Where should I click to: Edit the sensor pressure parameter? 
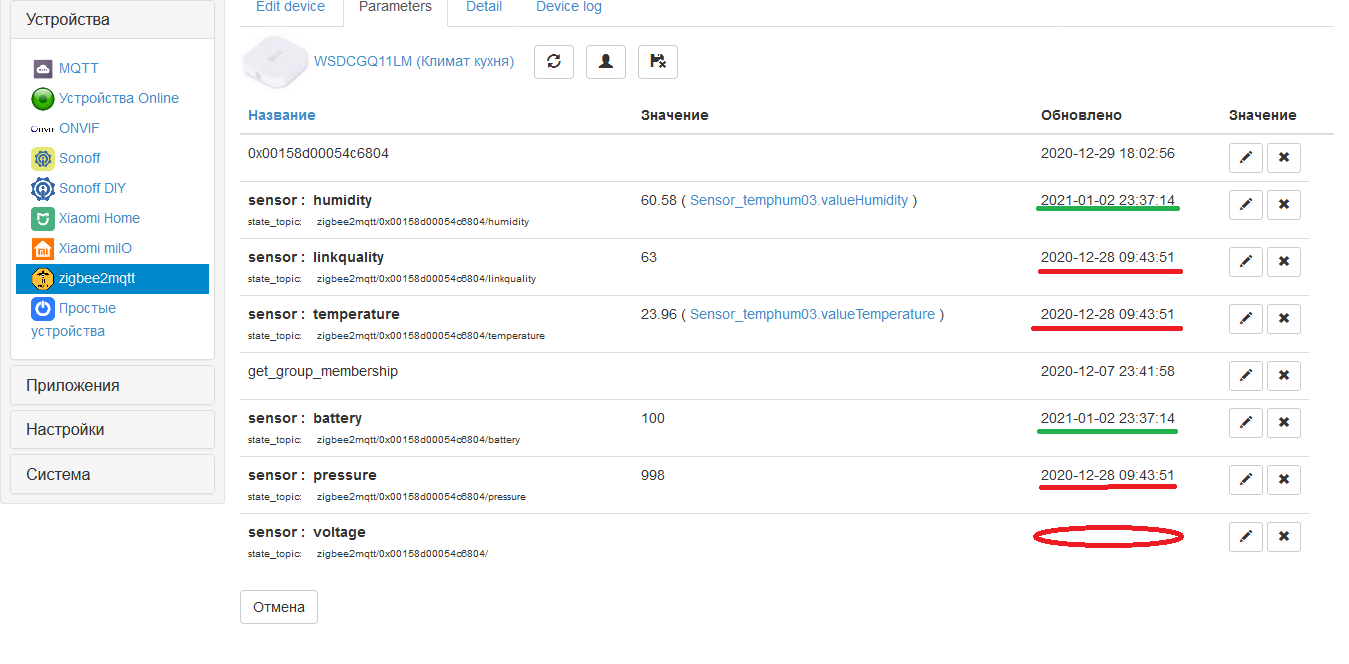1245,479
